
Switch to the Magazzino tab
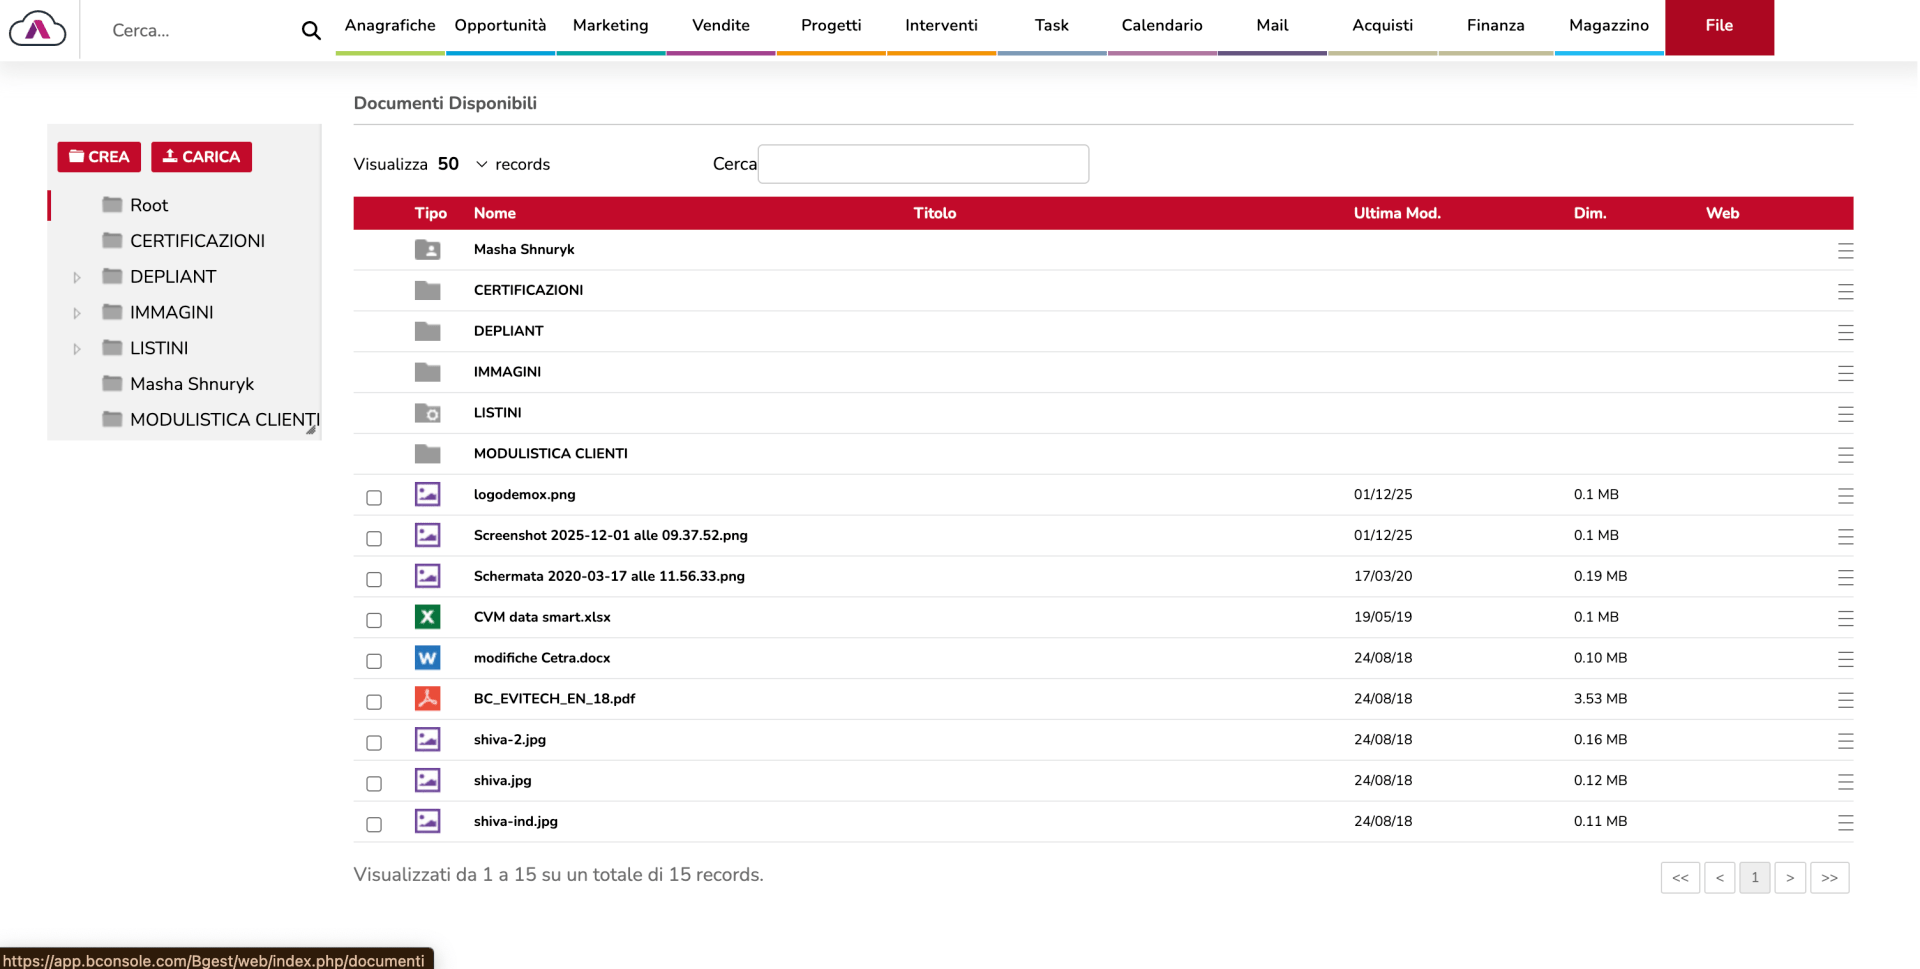point(1608,26)
